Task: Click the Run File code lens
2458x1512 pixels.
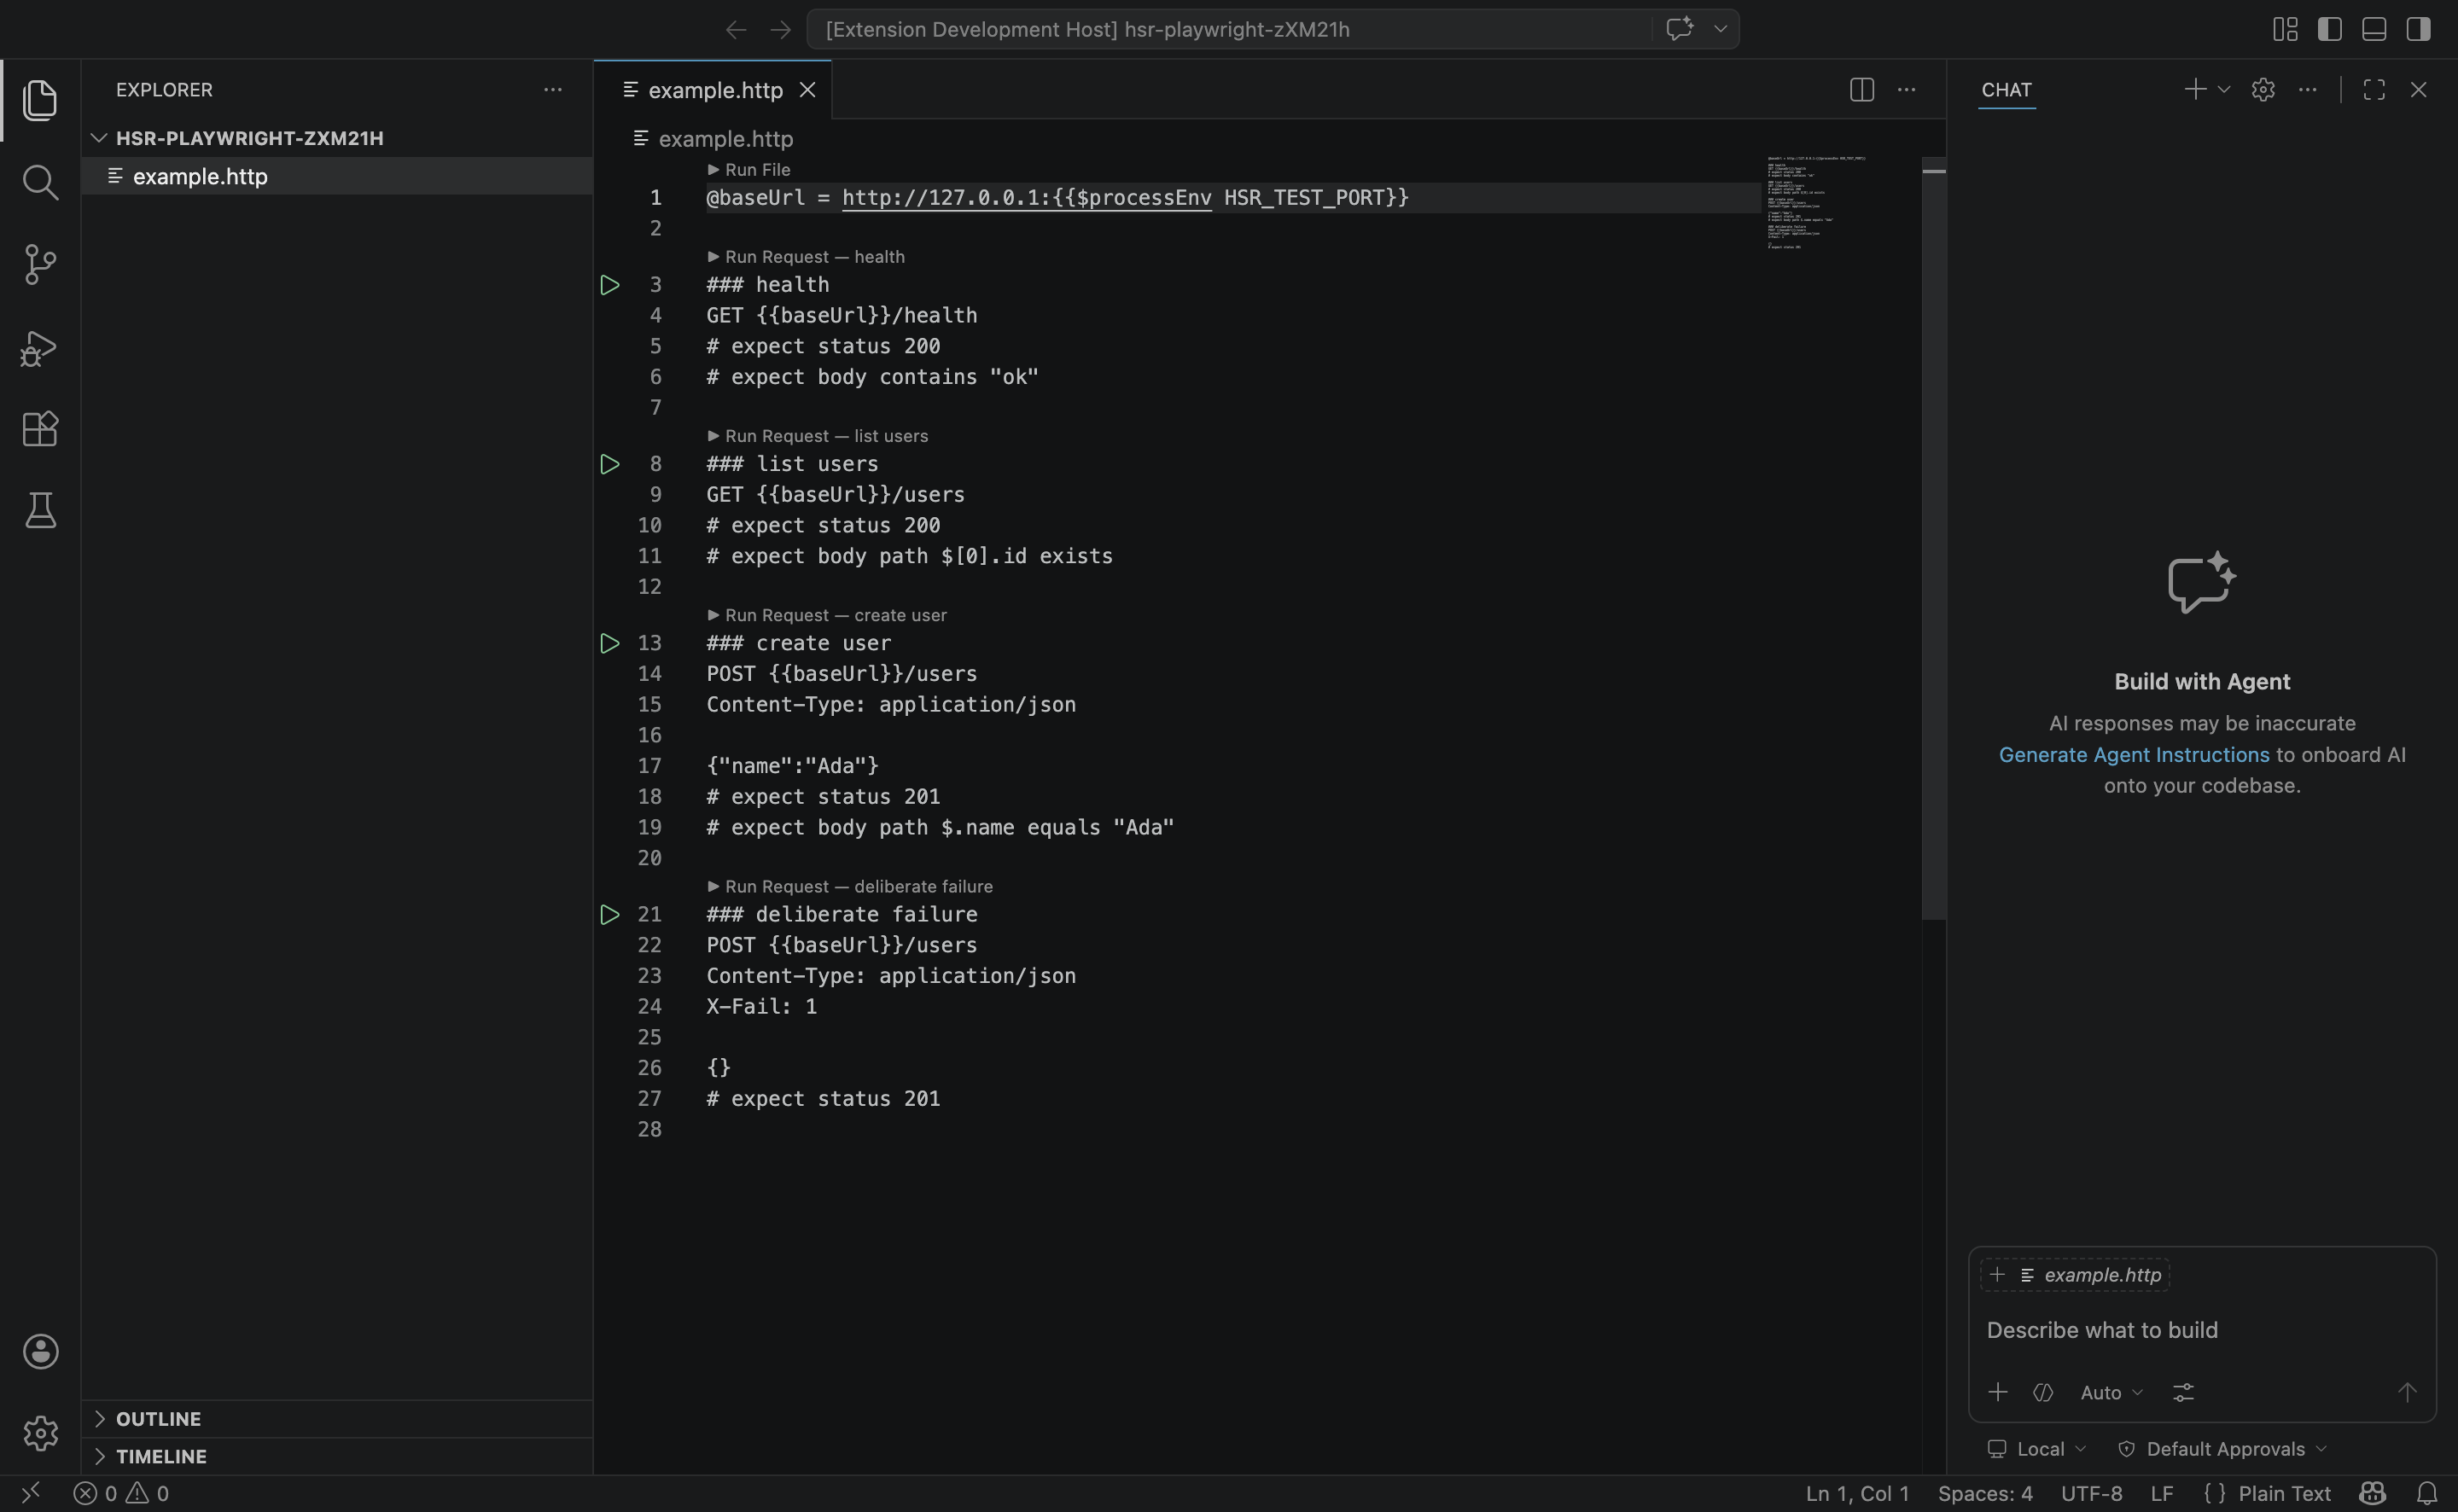Action: pos(749,170)
